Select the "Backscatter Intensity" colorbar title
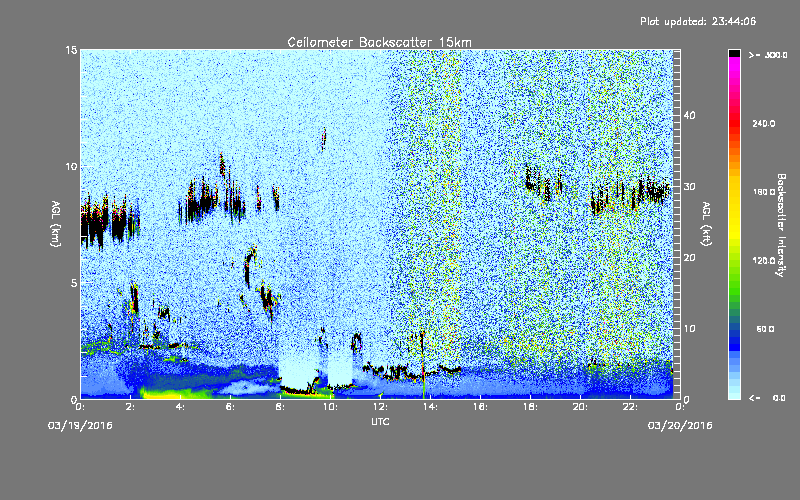800x500 pixels. (781, 225)
